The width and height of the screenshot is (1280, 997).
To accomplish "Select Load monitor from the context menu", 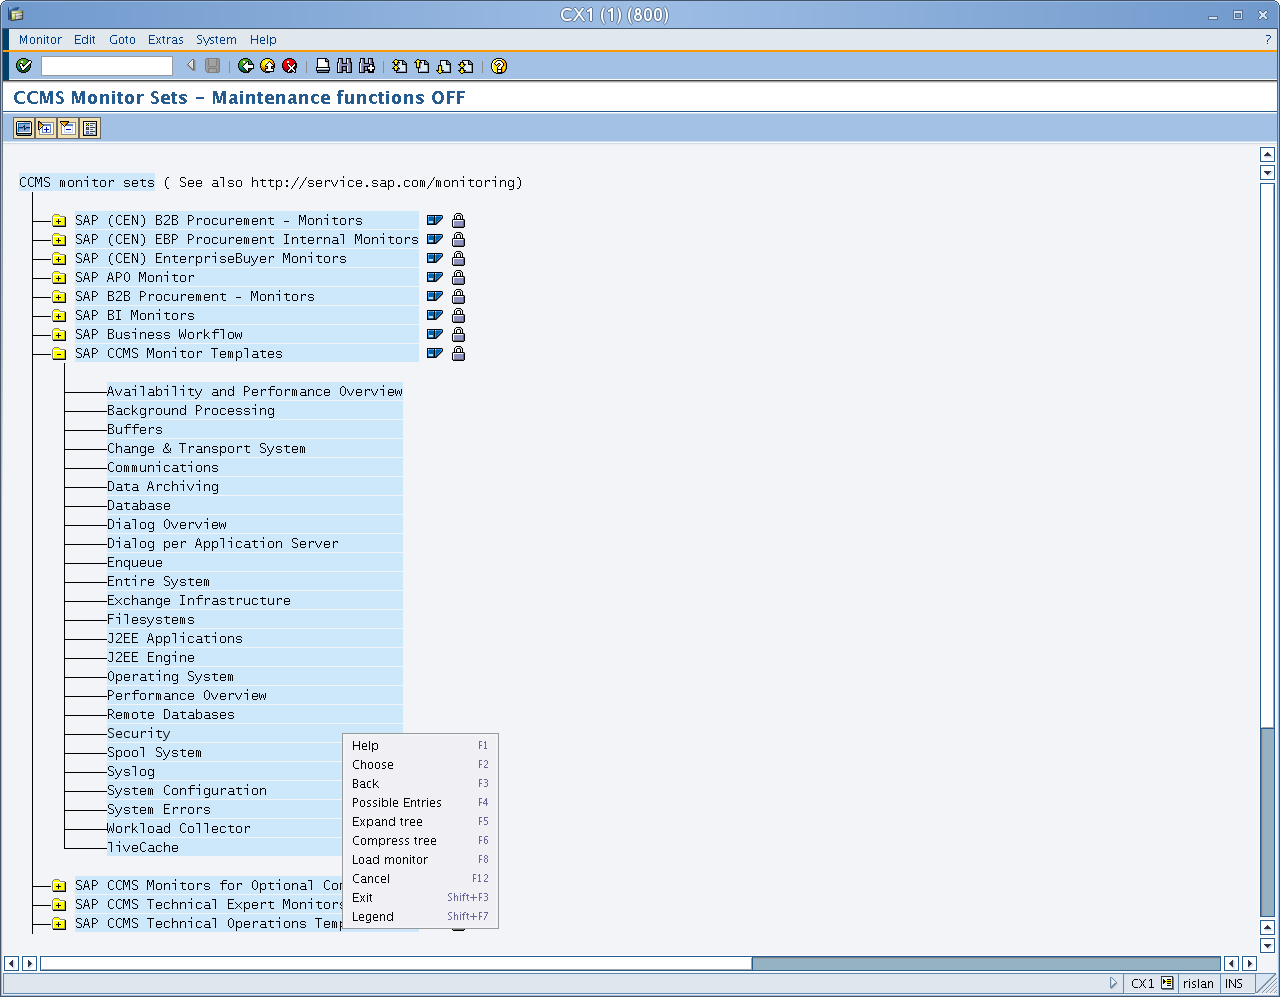I will (390, 859).
